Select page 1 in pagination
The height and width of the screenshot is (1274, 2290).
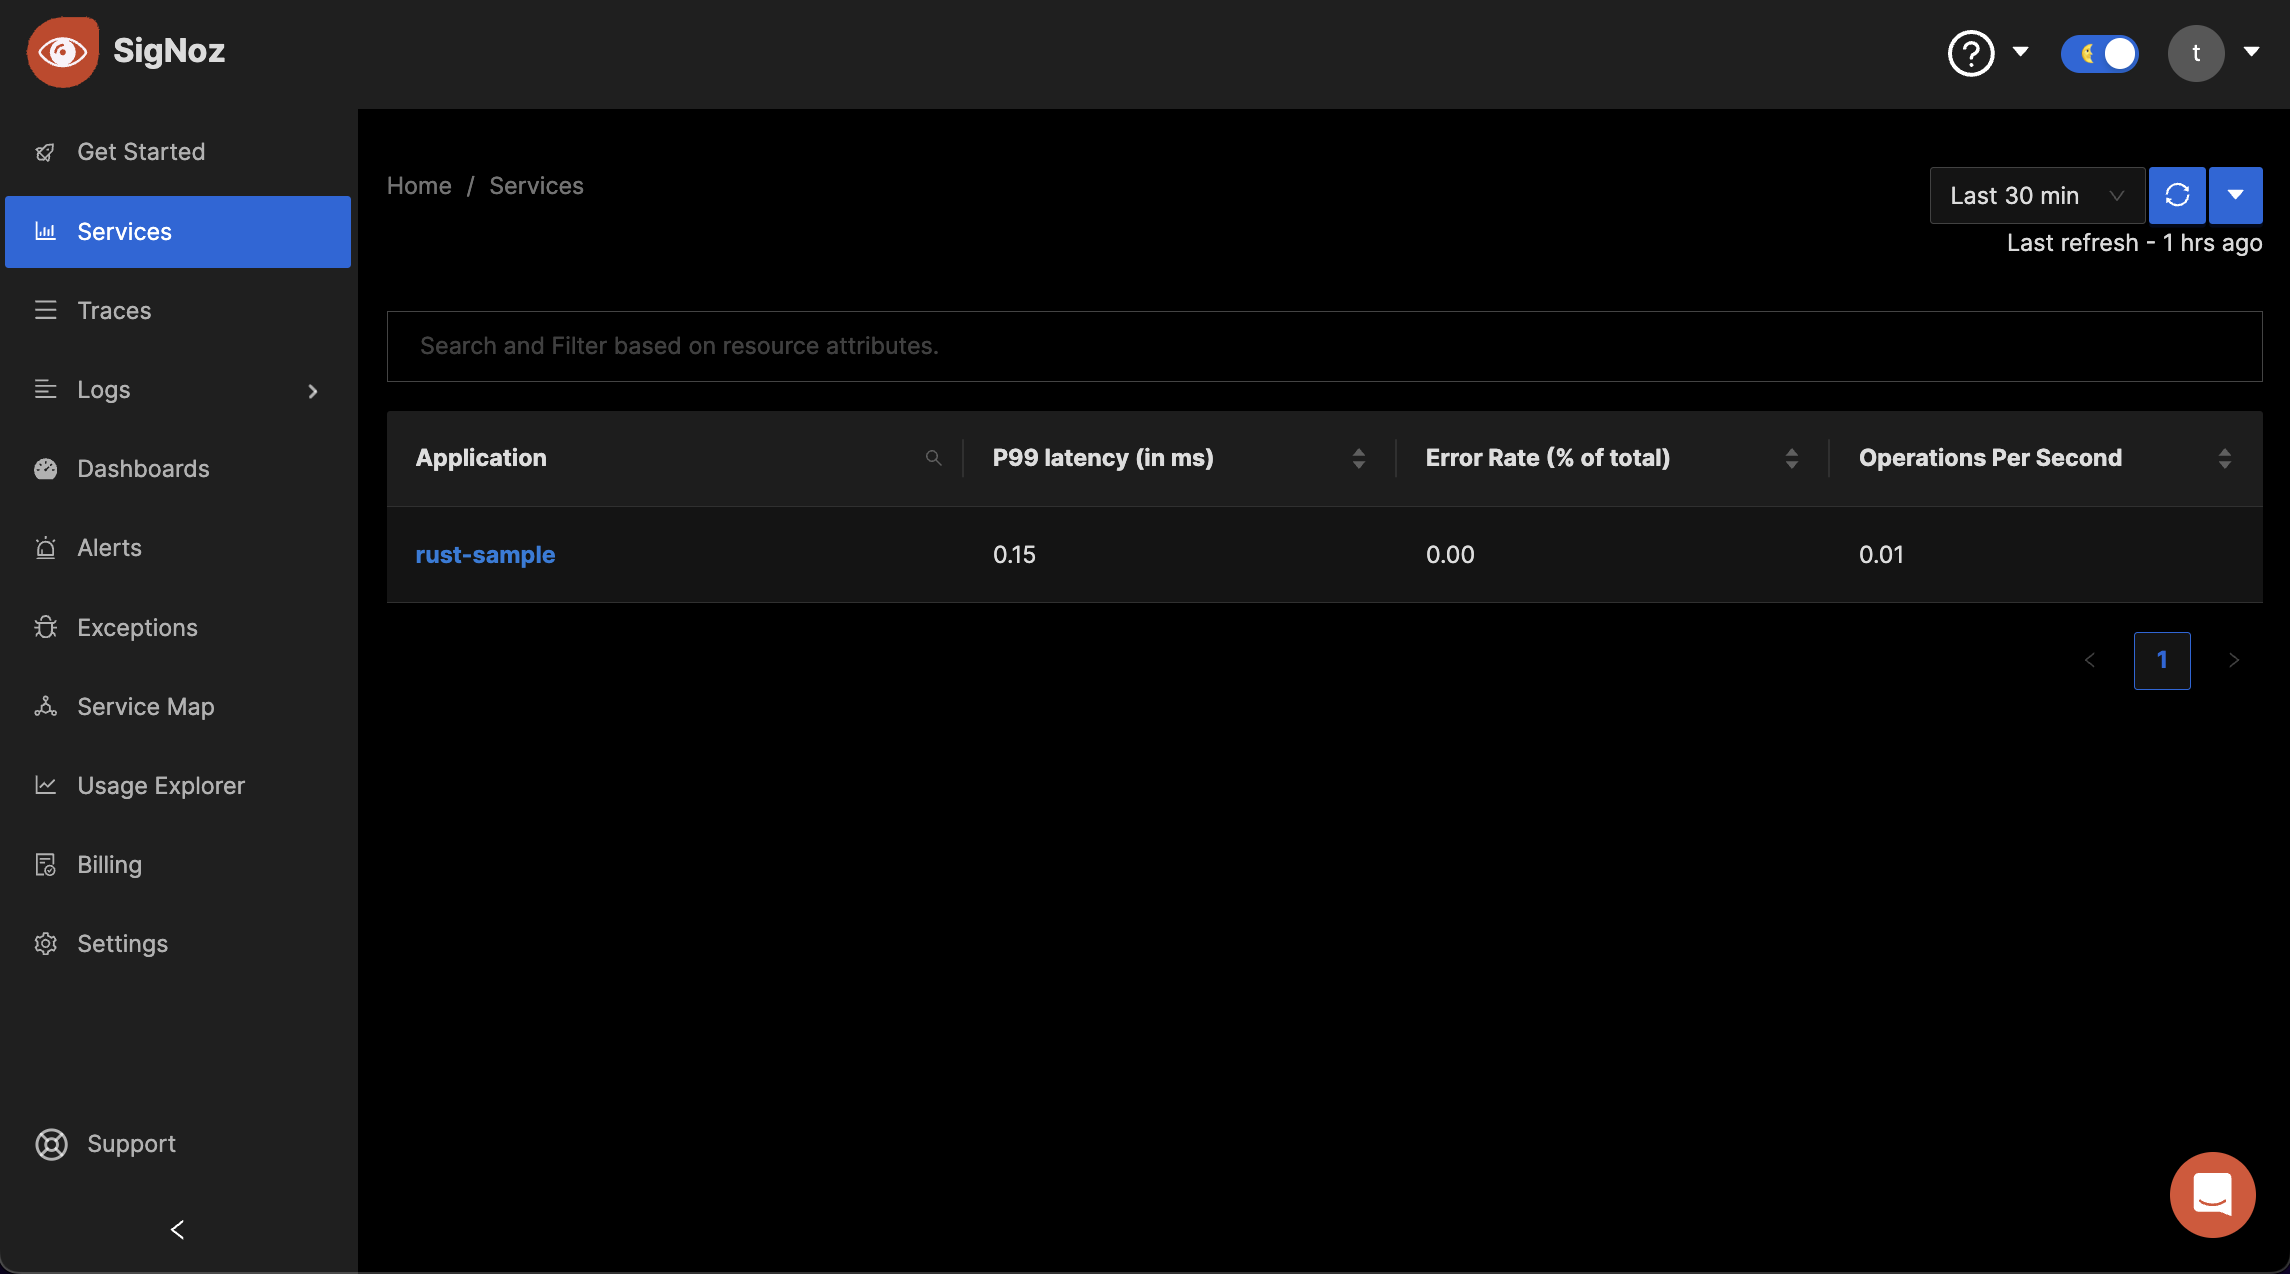click(x=2162, y=660)
